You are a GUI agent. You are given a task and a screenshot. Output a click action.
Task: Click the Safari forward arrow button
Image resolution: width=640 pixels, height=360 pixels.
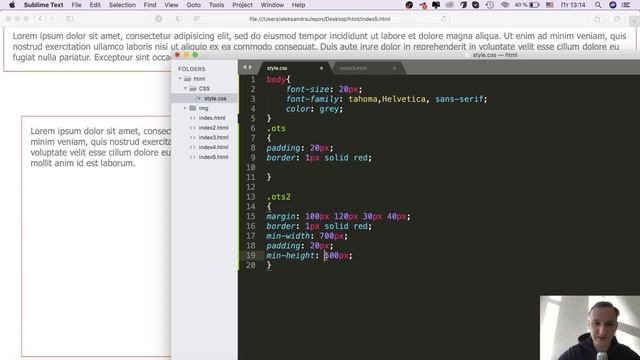(51, 19)
